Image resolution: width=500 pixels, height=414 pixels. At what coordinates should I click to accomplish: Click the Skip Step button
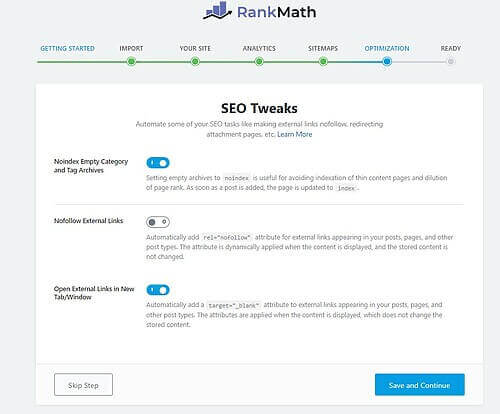pyautogui.click(x=83, y=385)
